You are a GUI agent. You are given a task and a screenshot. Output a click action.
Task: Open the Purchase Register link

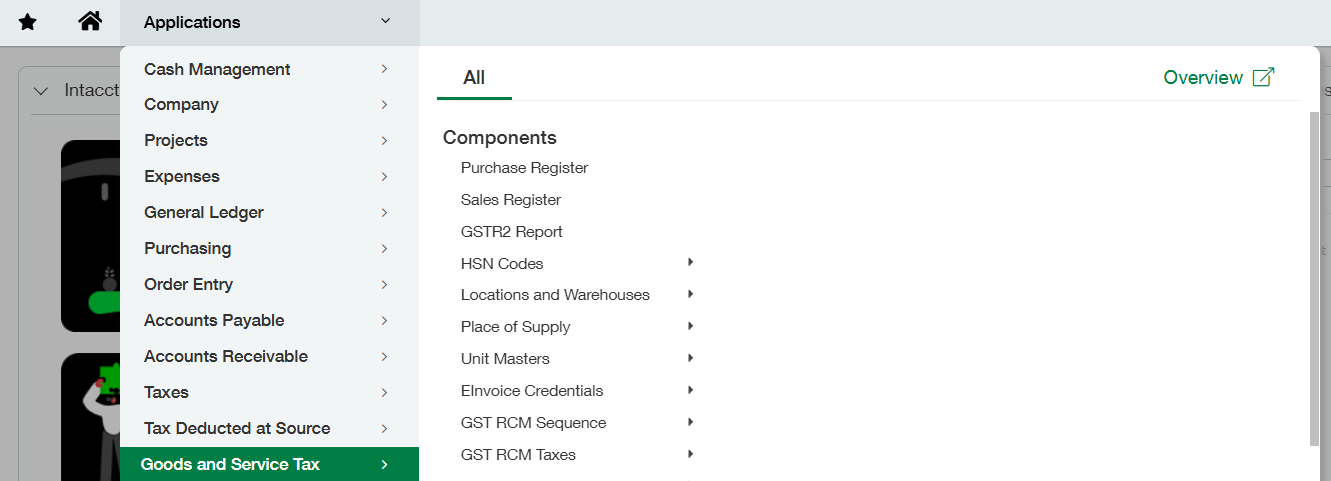[524, 168]
